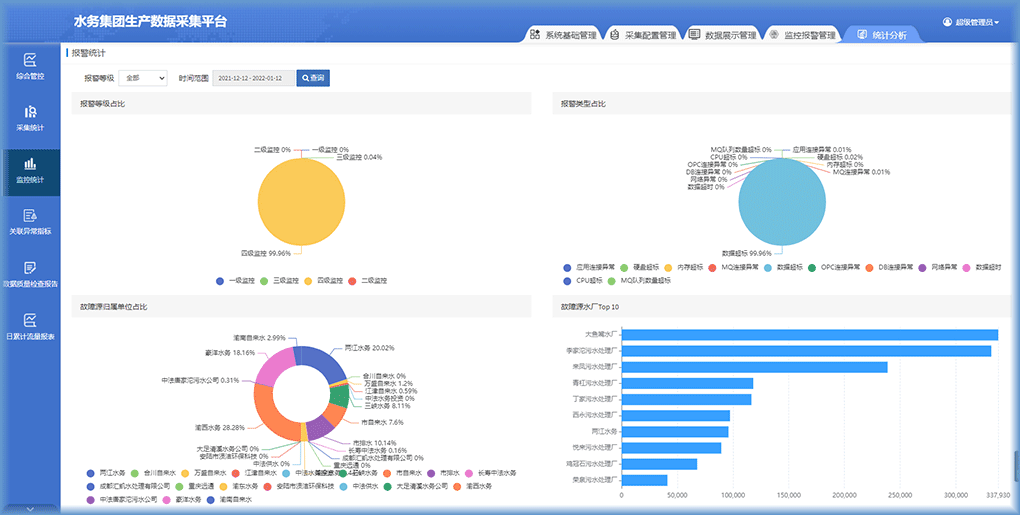The width and height of the screenshot is (1020, 515).
Task: Toggle 一级监控 legend in alarm level chart
Action: click(221, 281)
